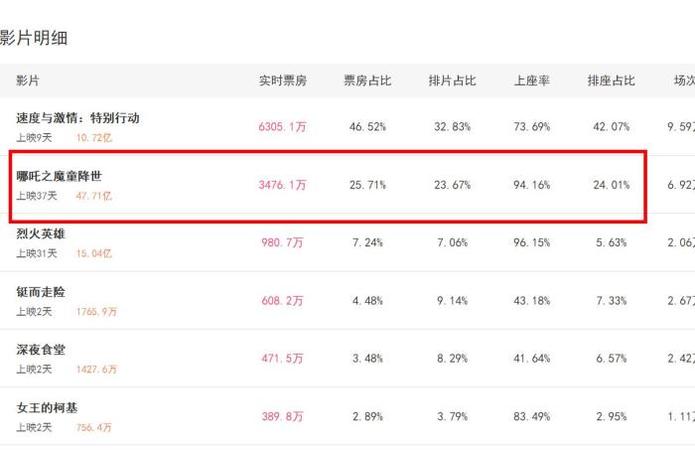Click the 影片明细 section heading

34,38
